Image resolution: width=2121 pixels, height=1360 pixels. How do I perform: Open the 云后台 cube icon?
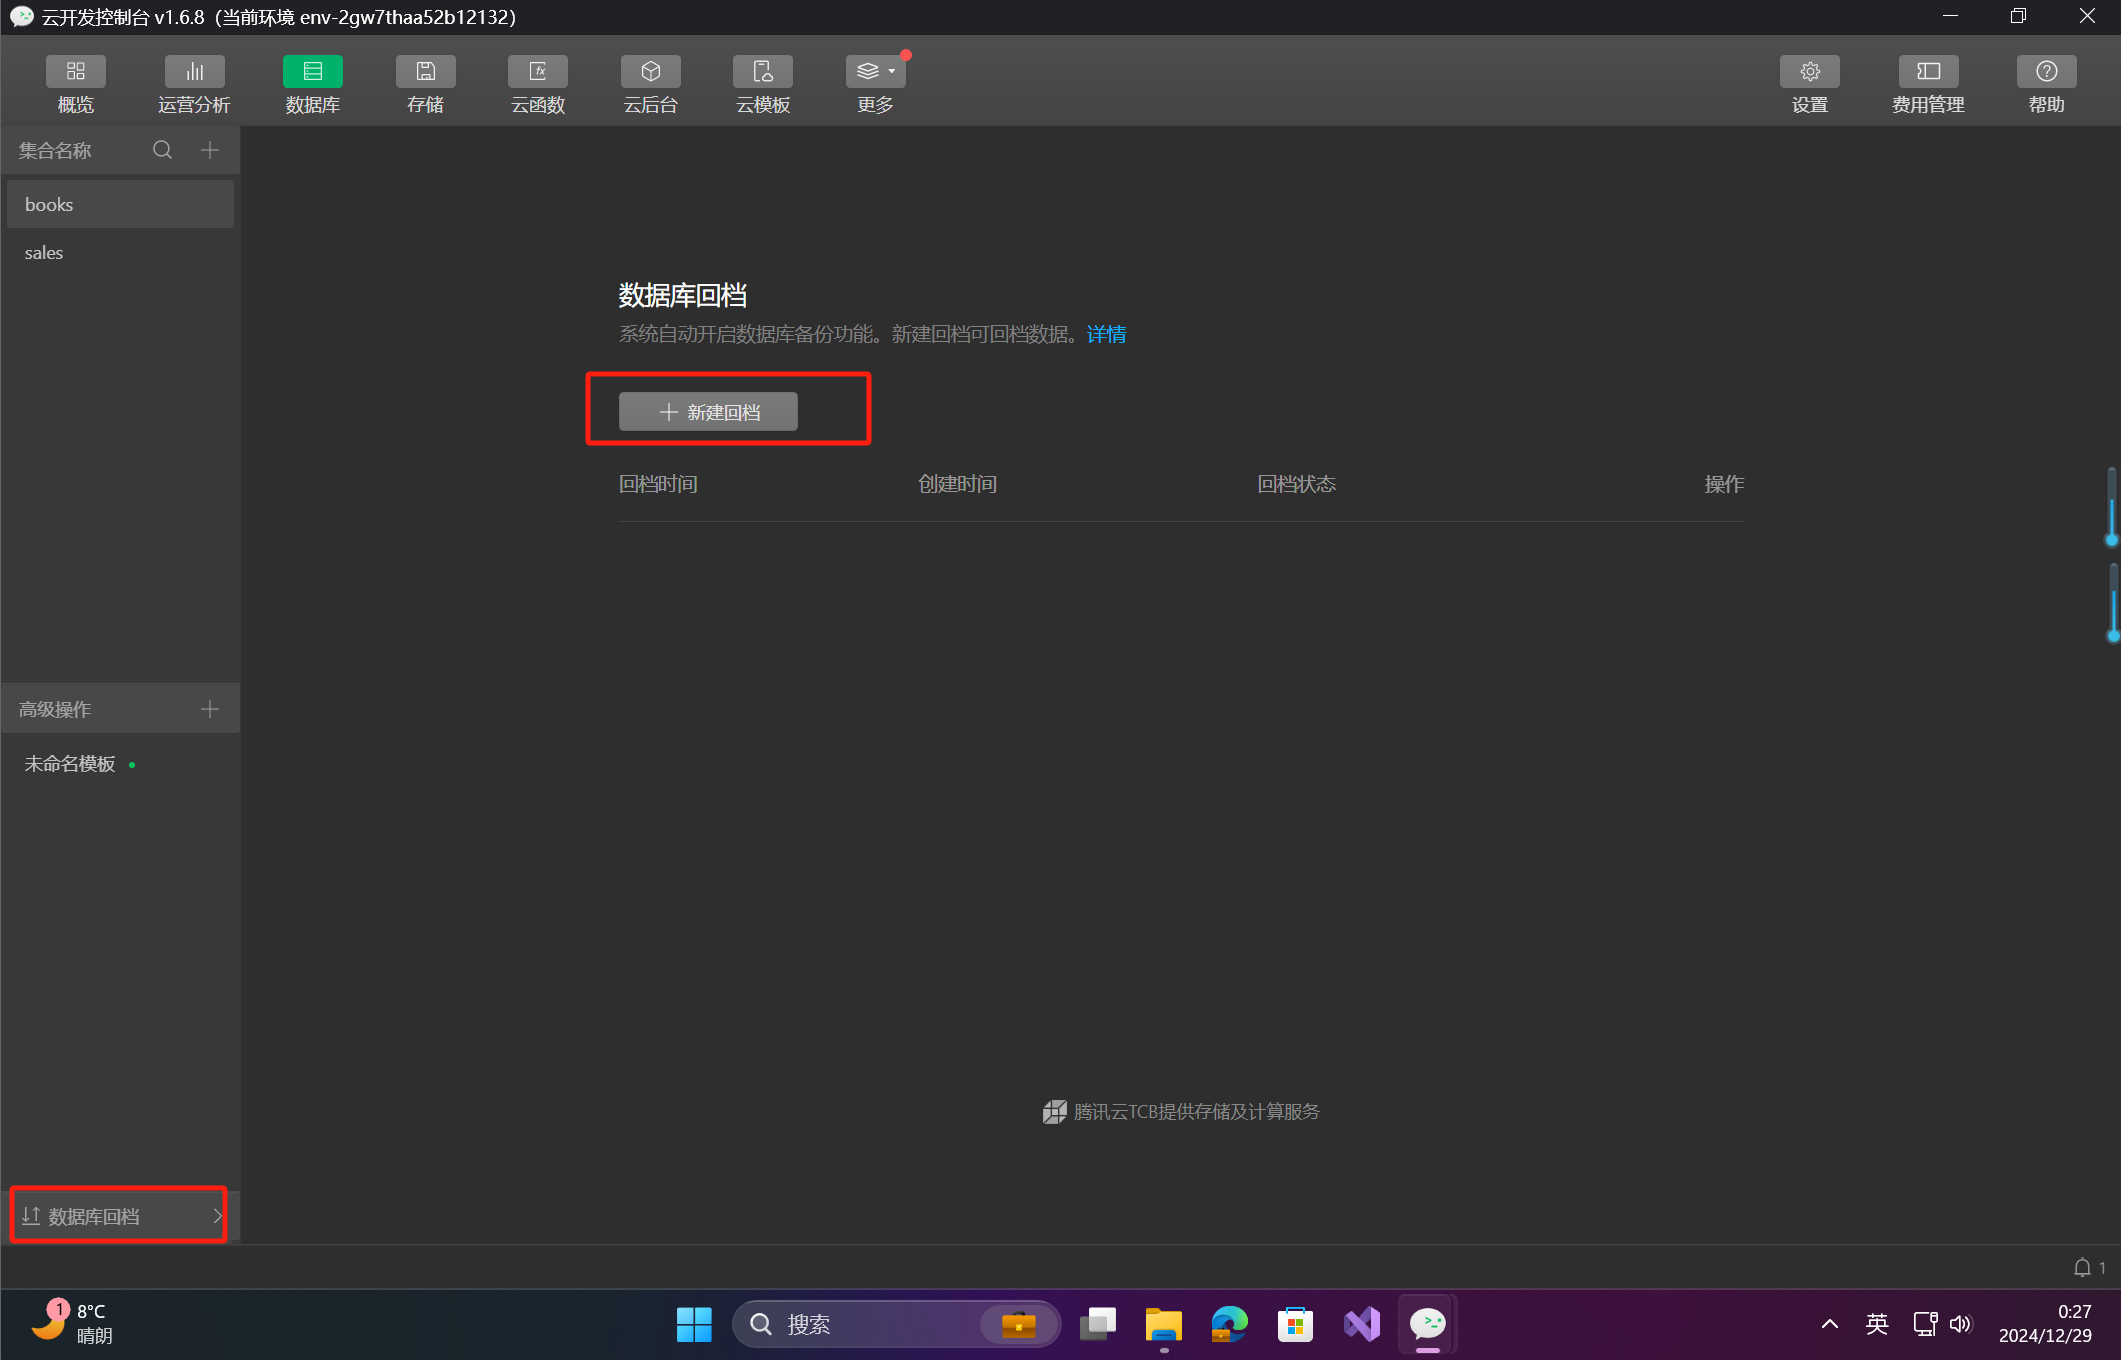coord(650,72)
